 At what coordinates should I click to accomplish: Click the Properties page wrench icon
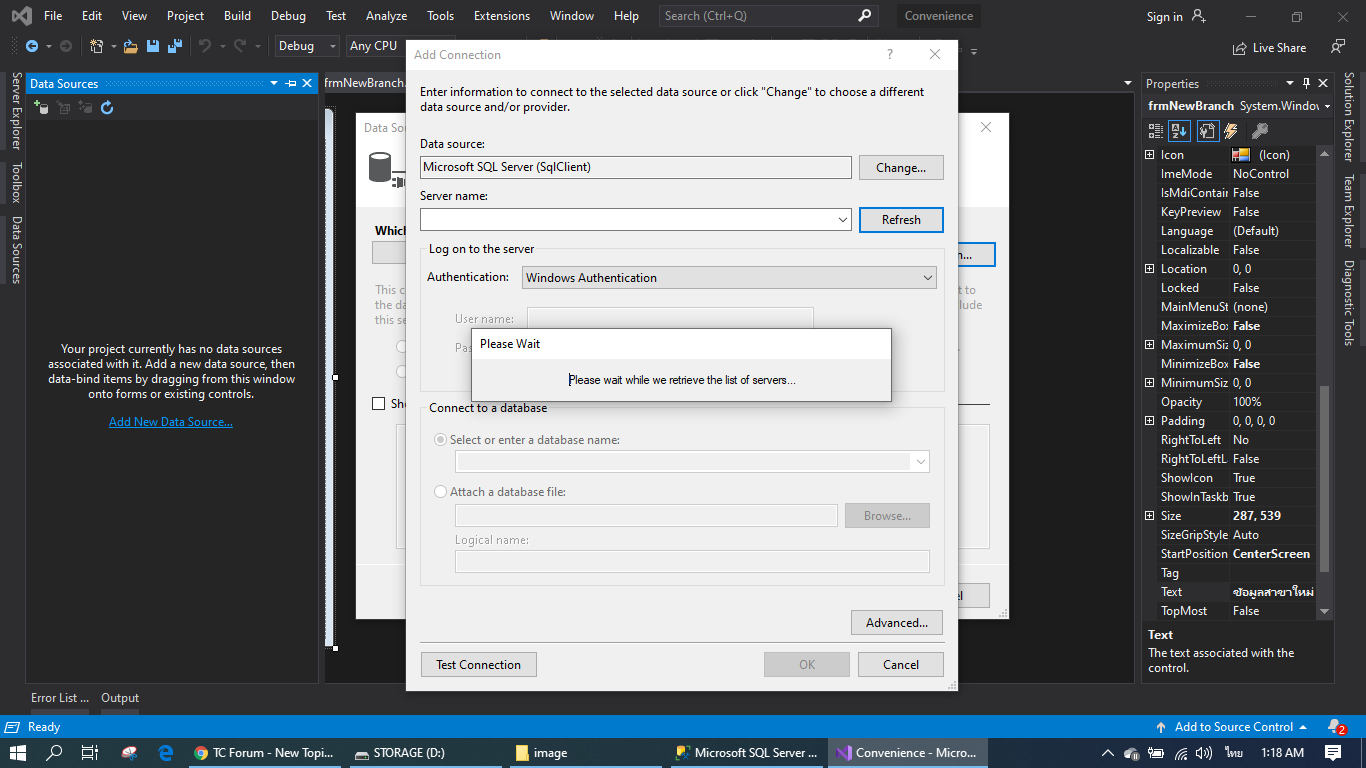[x=1207, y=131]
